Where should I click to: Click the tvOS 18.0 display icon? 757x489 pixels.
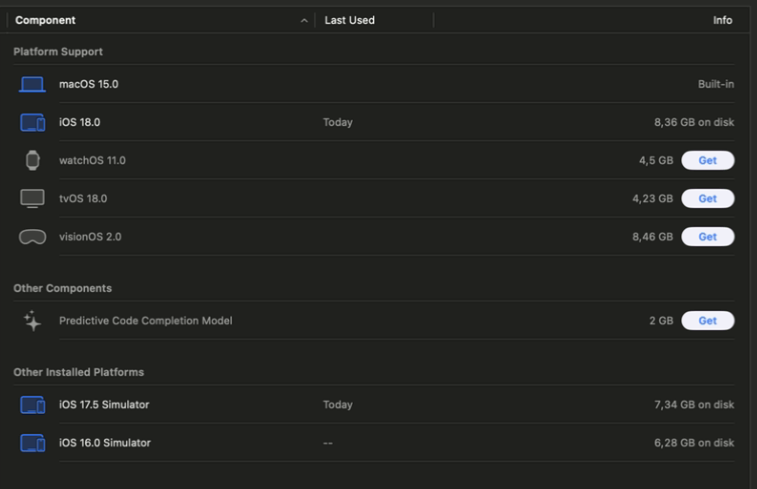(x=32, y=198)
